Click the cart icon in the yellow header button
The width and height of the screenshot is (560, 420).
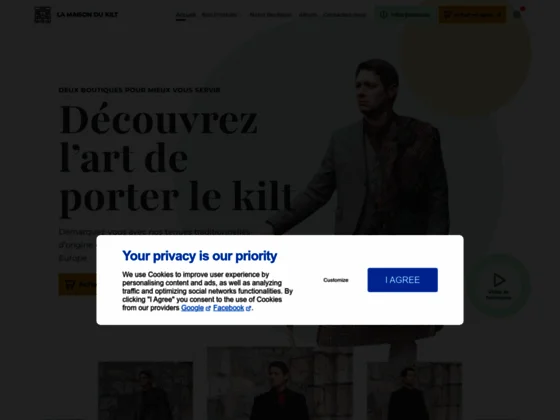pyautogui.click(x=447, y=15)
